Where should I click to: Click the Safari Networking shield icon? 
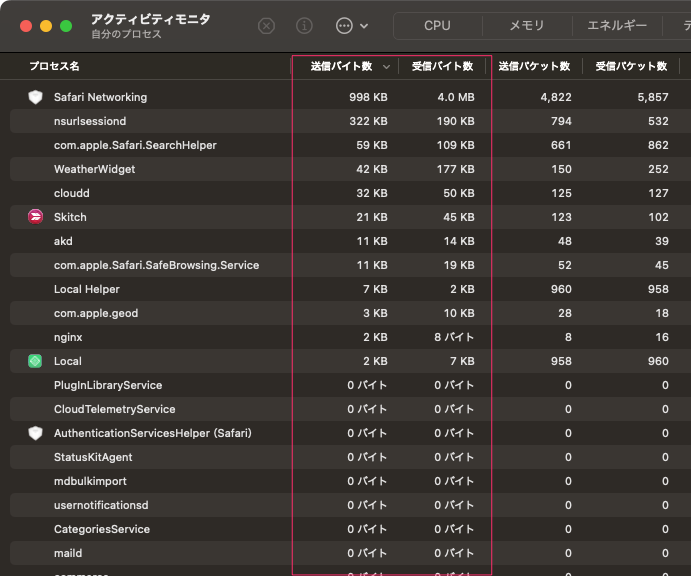click(x=35, y=97)
